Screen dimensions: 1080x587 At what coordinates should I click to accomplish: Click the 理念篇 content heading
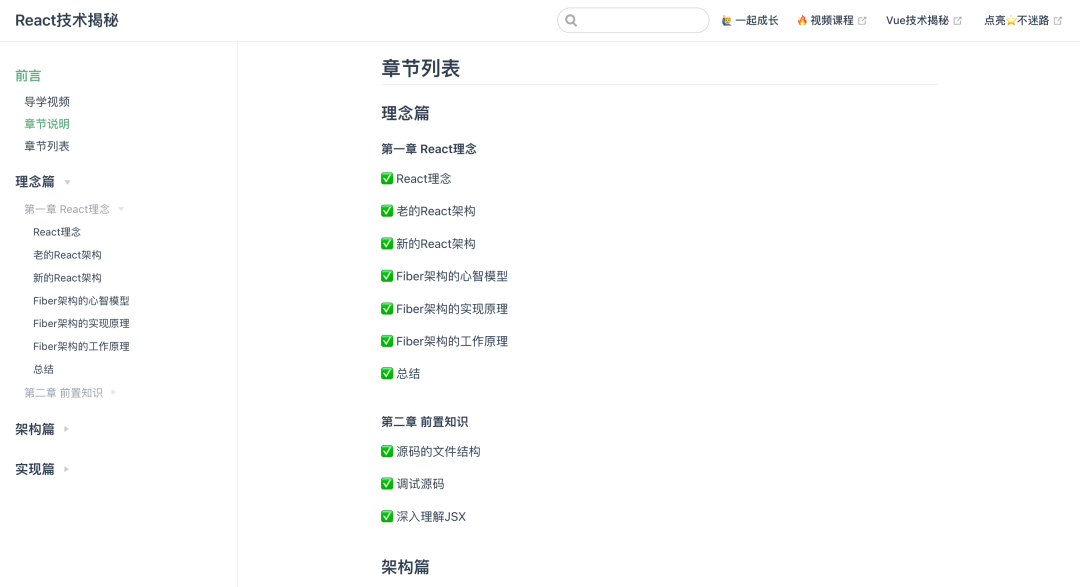coord(406,113)
